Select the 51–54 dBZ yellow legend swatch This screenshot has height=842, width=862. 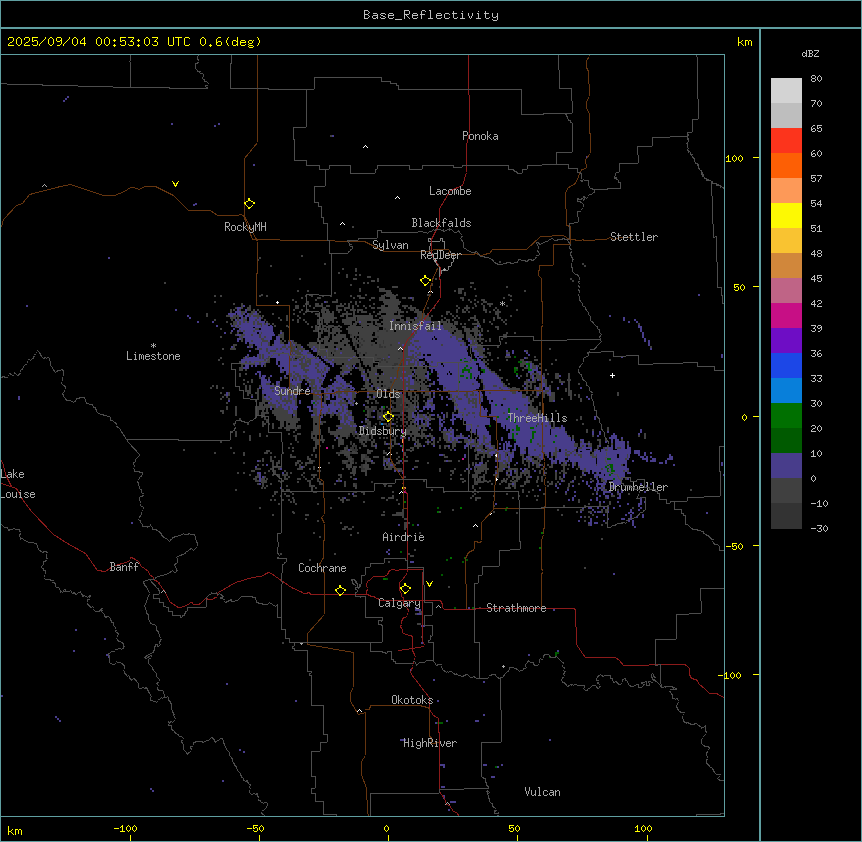tap(786, 215)
